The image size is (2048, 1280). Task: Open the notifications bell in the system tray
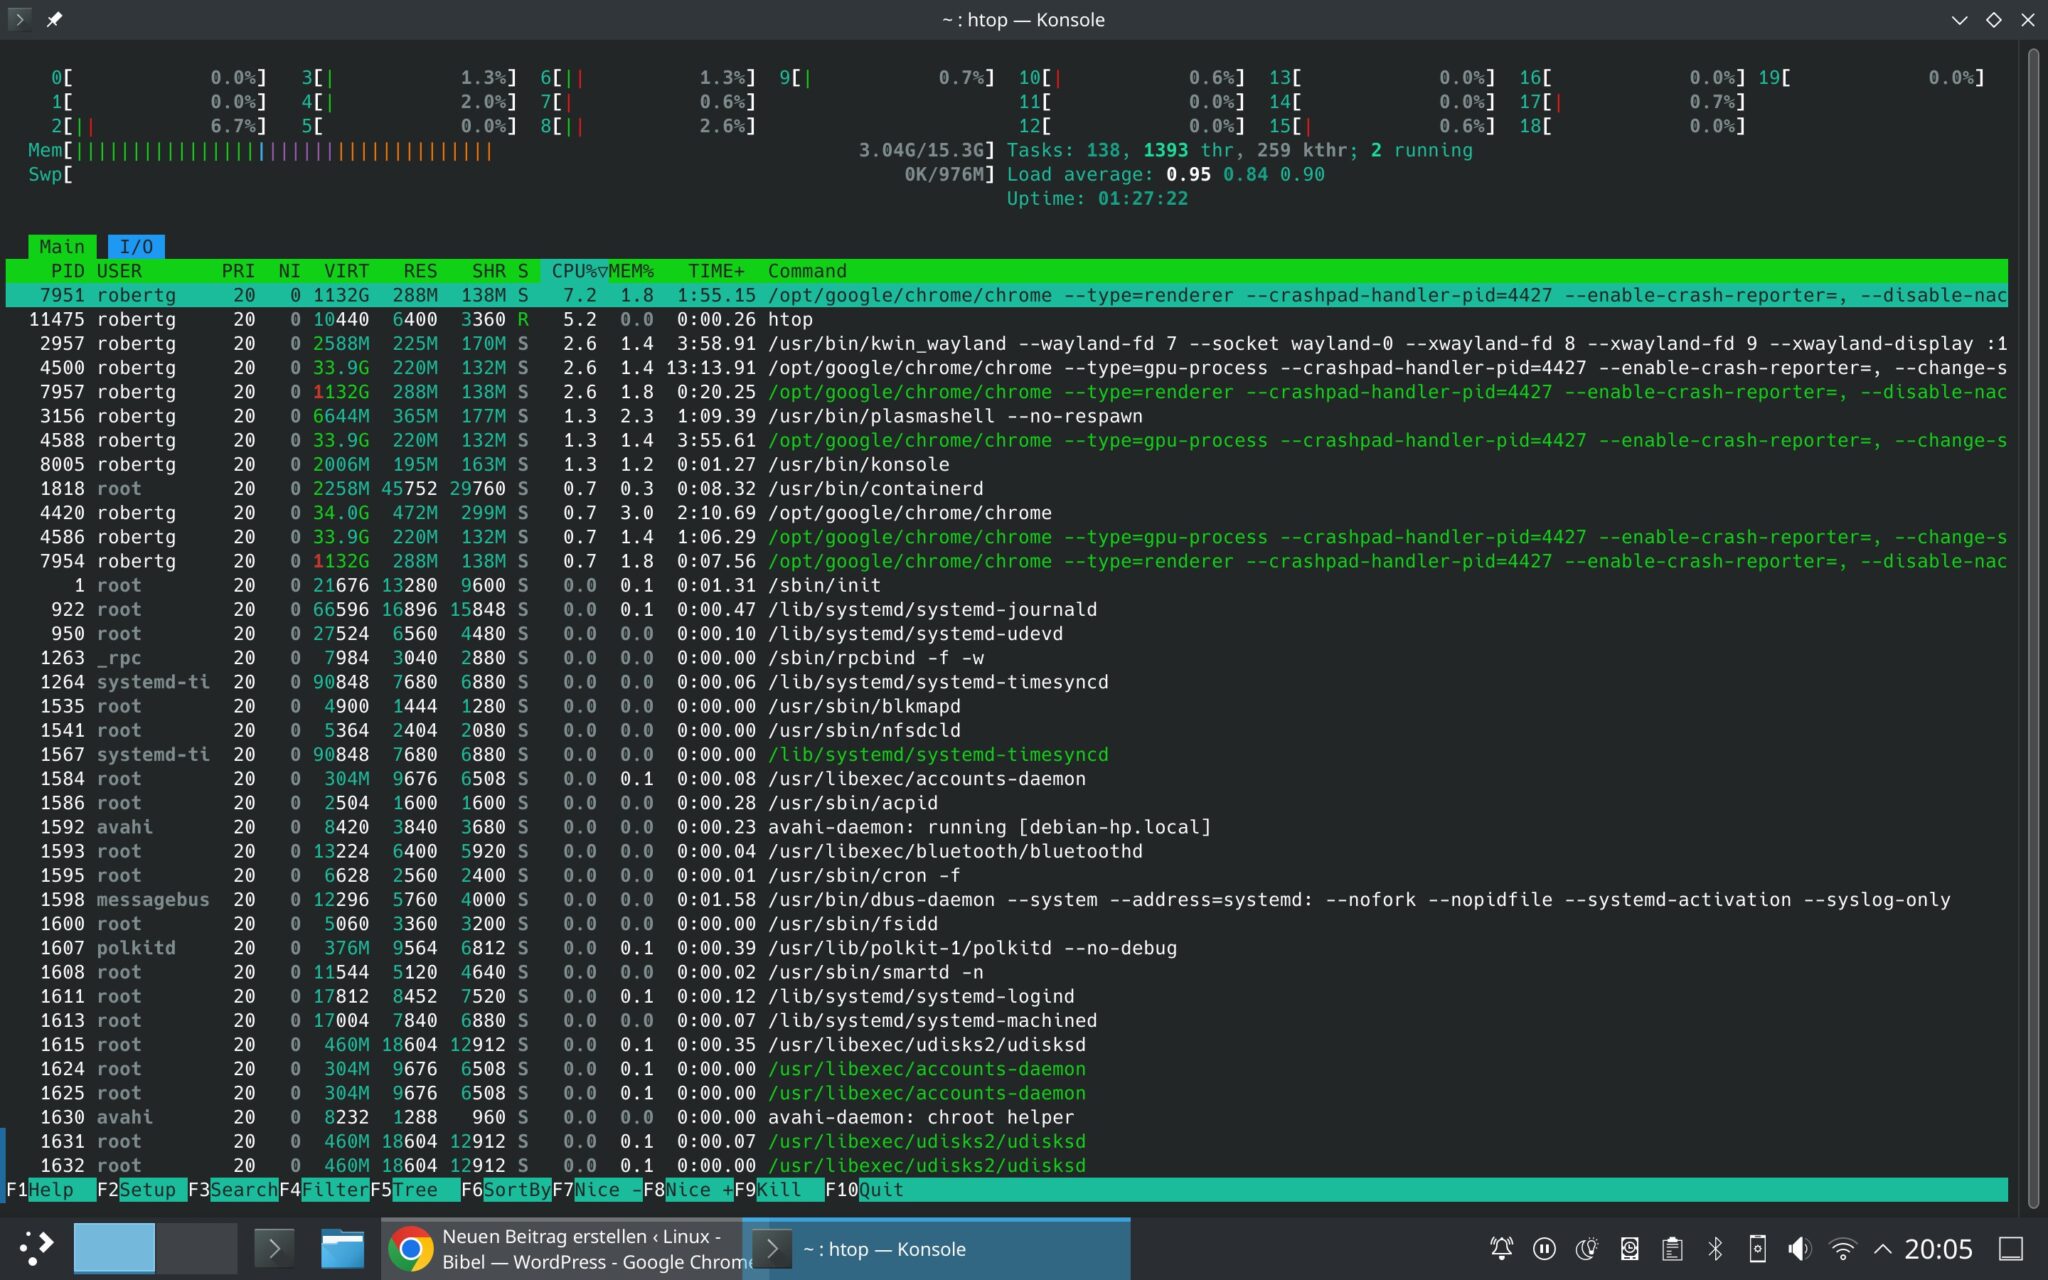pyautogui.click(x=1502, y=1247)
